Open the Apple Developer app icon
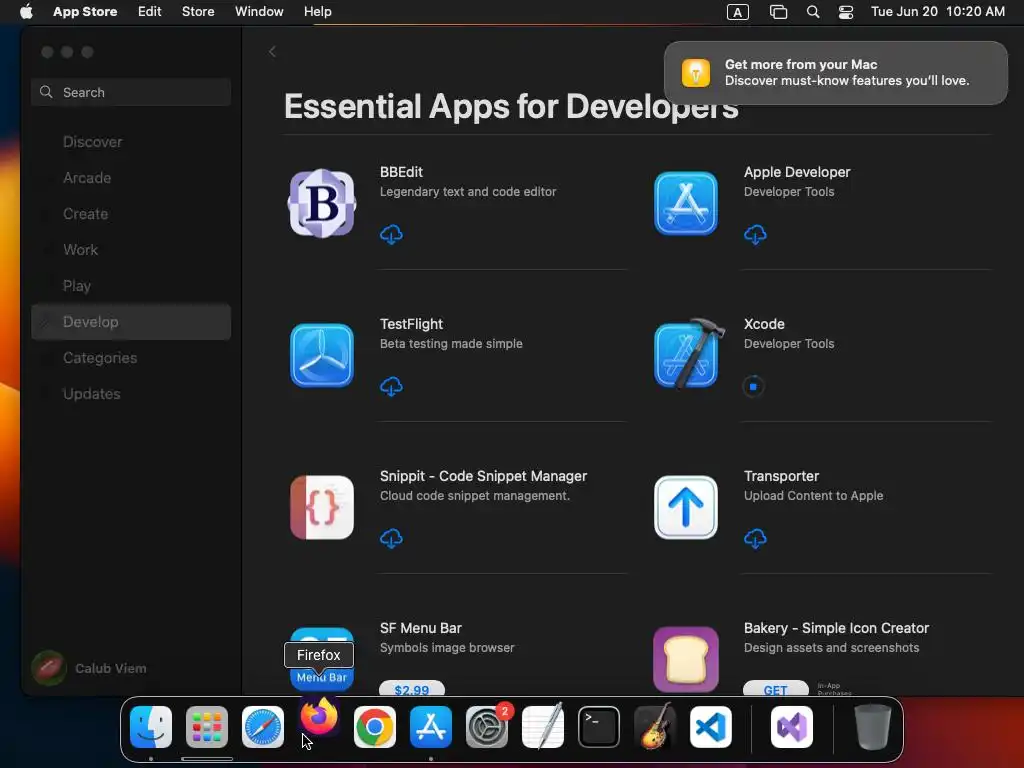The height and width of the screenshot is (768, 1024). pos(686,203)
